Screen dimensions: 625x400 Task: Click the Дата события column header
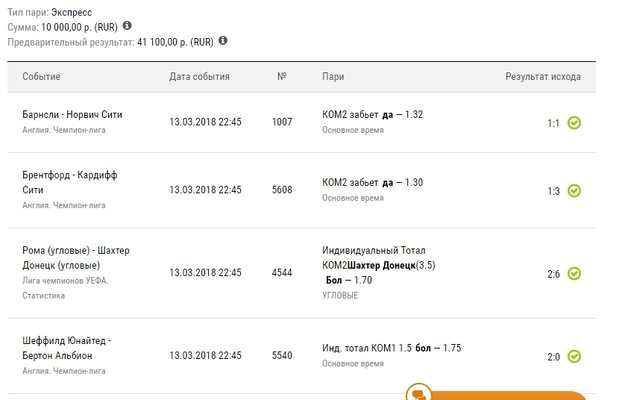click(199, 77)
